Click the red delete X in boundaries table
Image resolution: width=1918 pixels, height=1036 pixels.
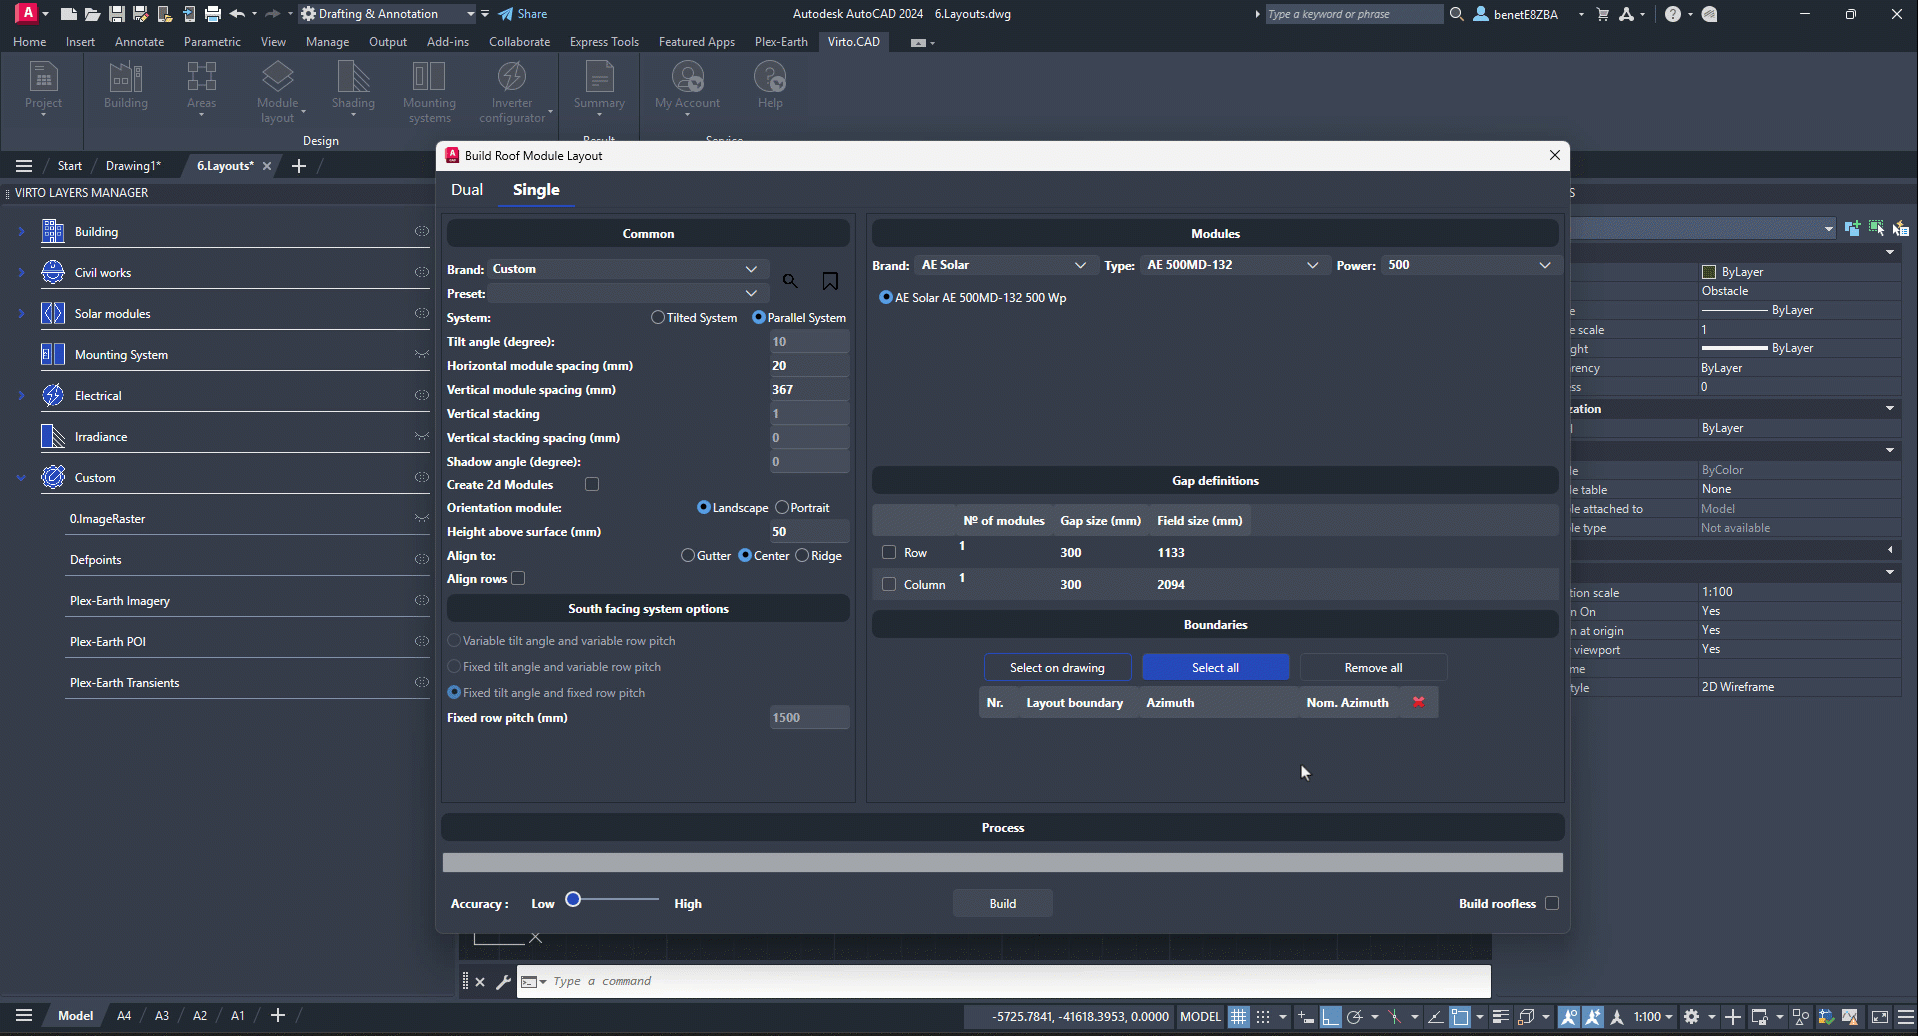tap(1418, 702)
